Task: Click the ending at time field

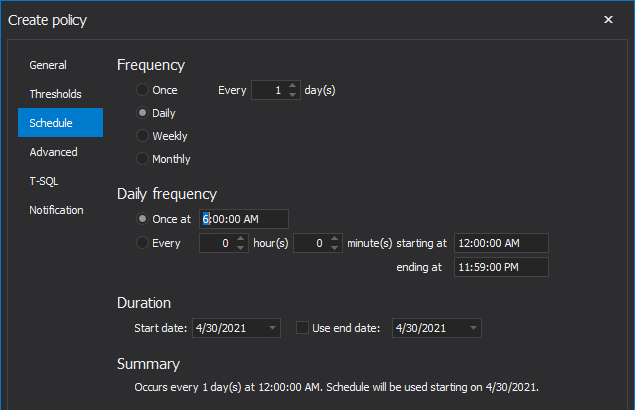Action: [501, 267]
